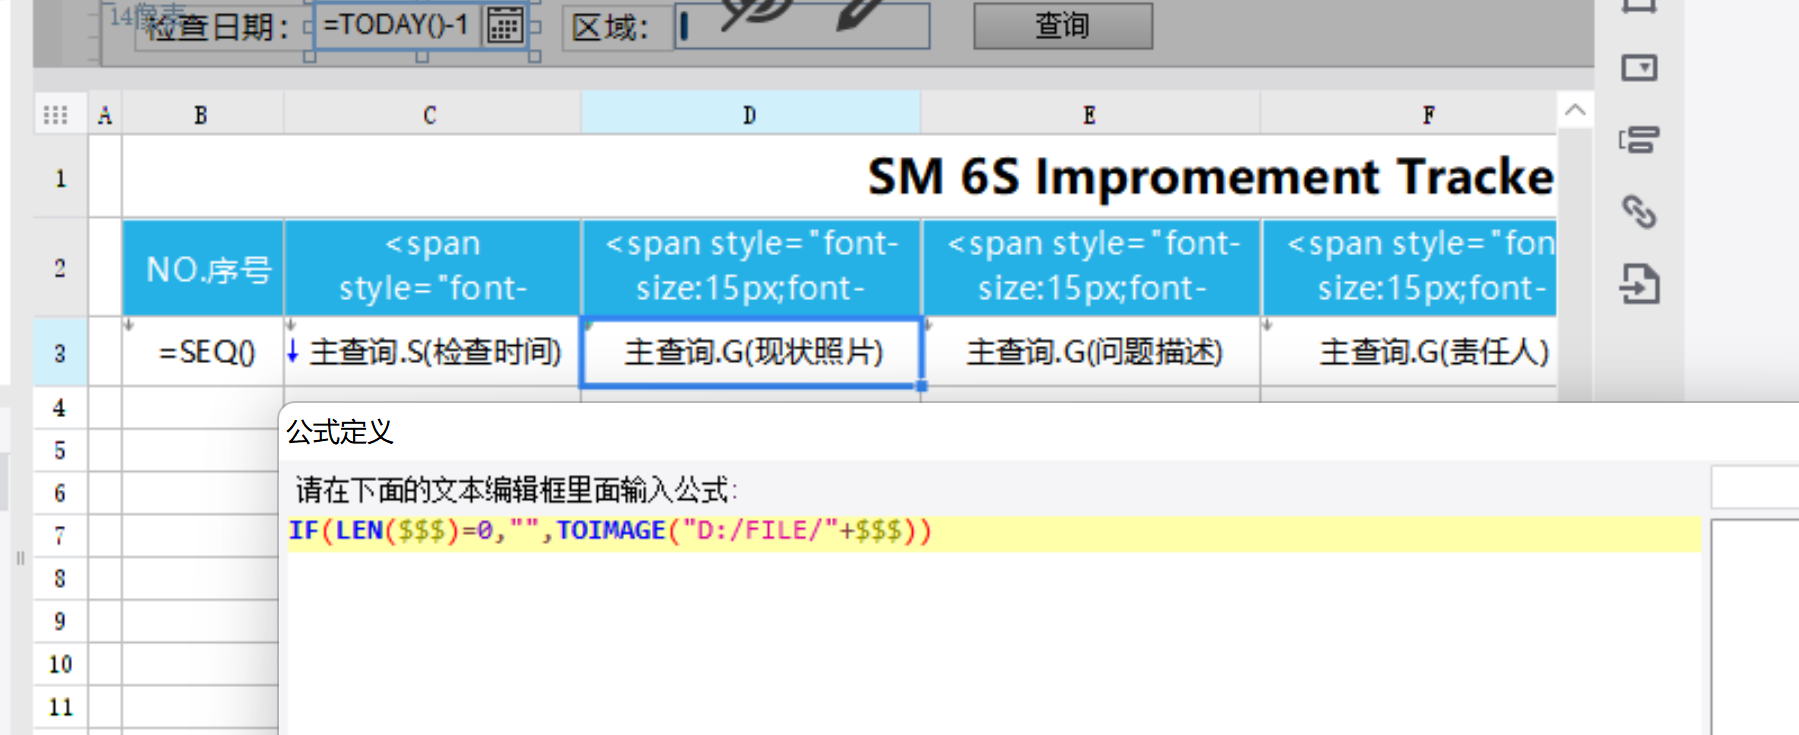The width and height of the screenshot is (1799, 735).
Task: Click the 公式定义 dialog title
Action: [340, 432]
